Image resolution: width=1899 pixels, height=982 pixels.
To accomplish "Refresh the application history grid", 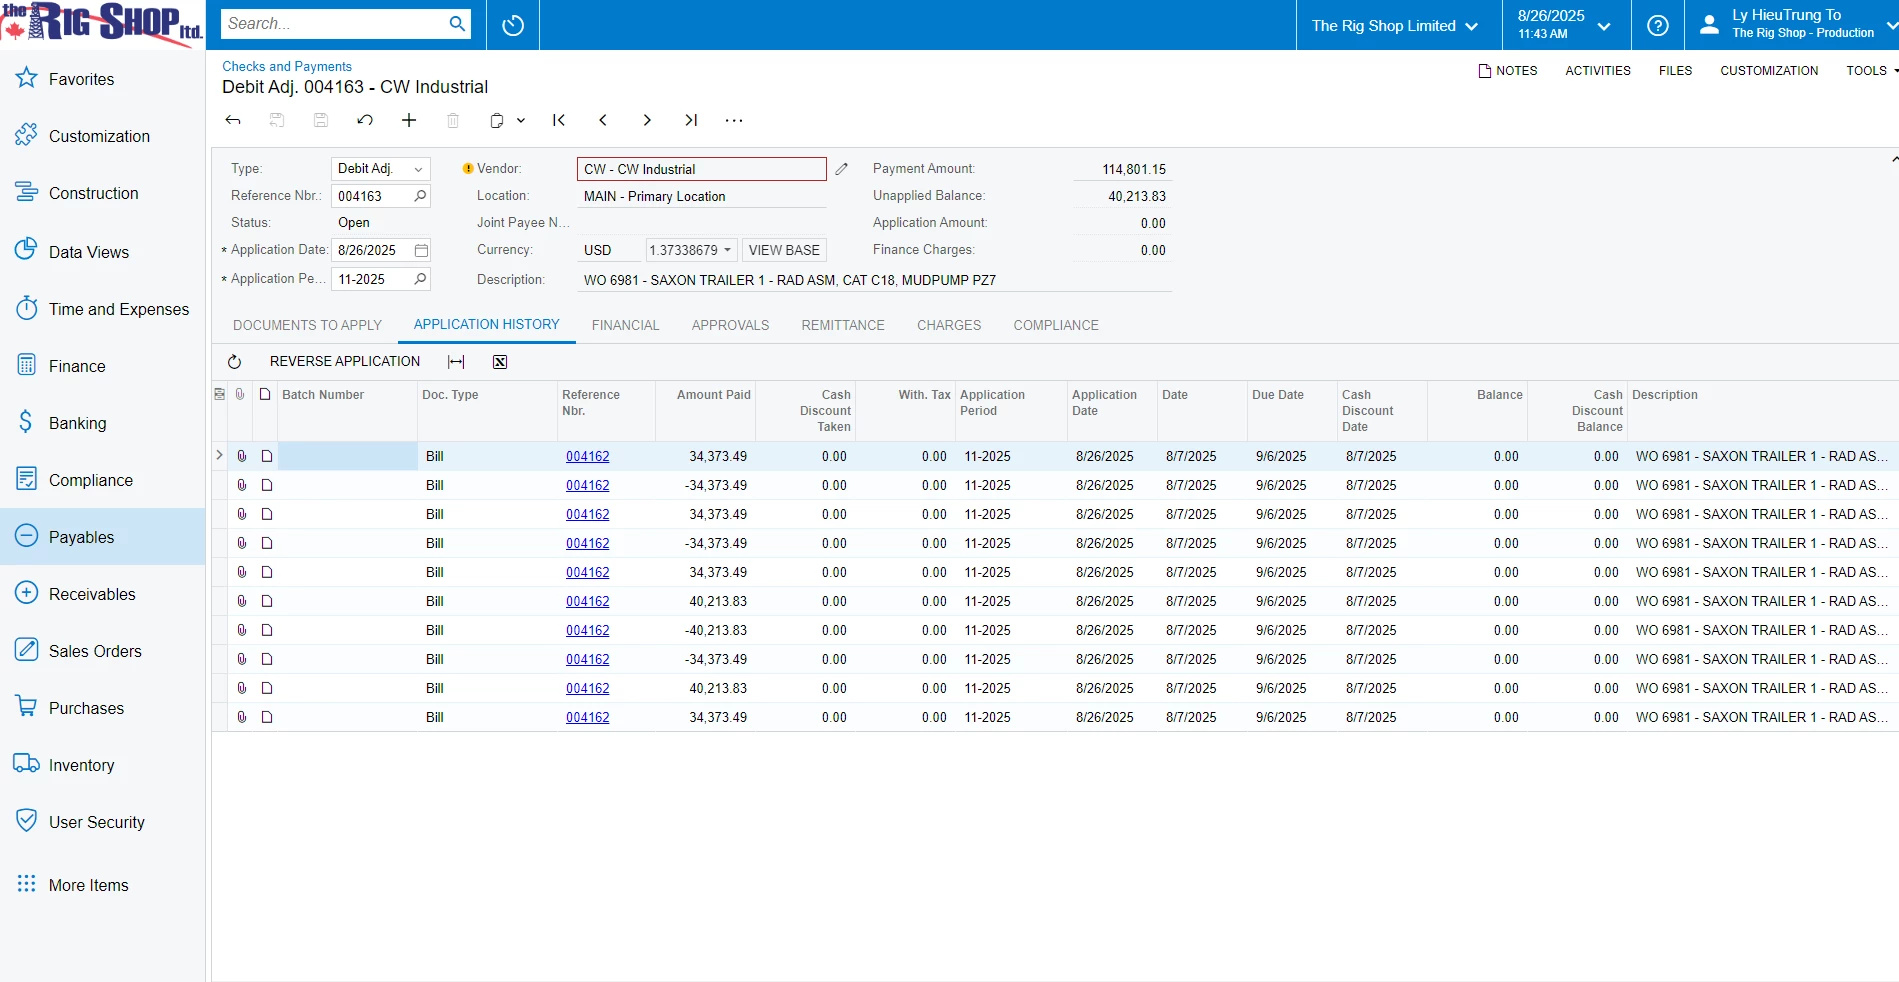I will coord(235,362).
